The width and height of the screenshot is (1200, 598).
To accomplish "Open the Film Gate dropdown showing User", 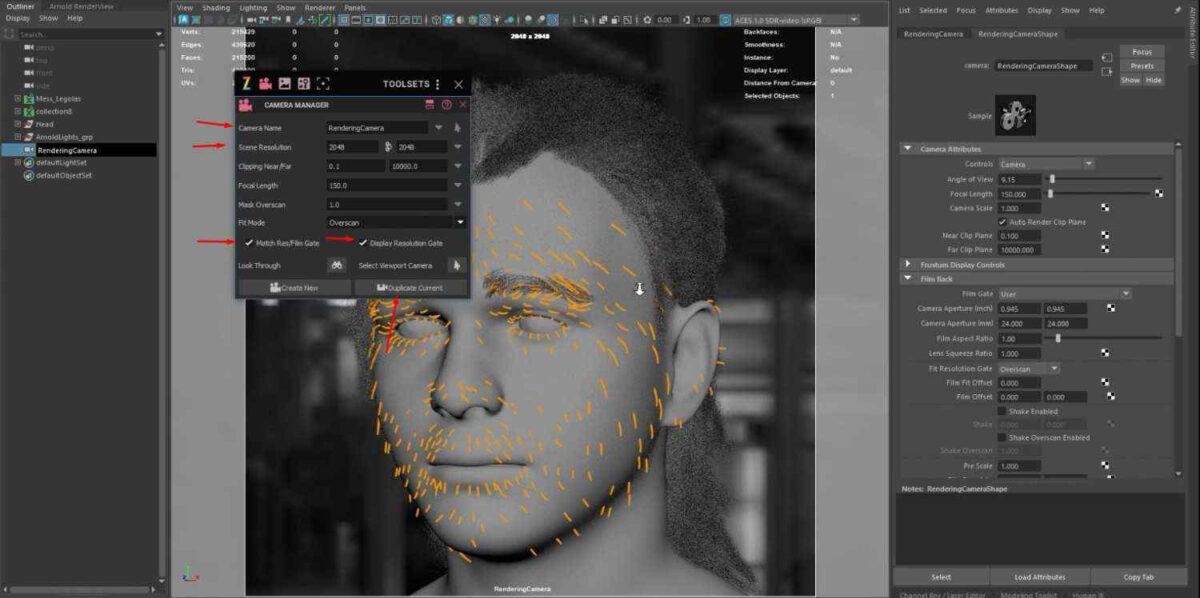I will coord(1063,293).
